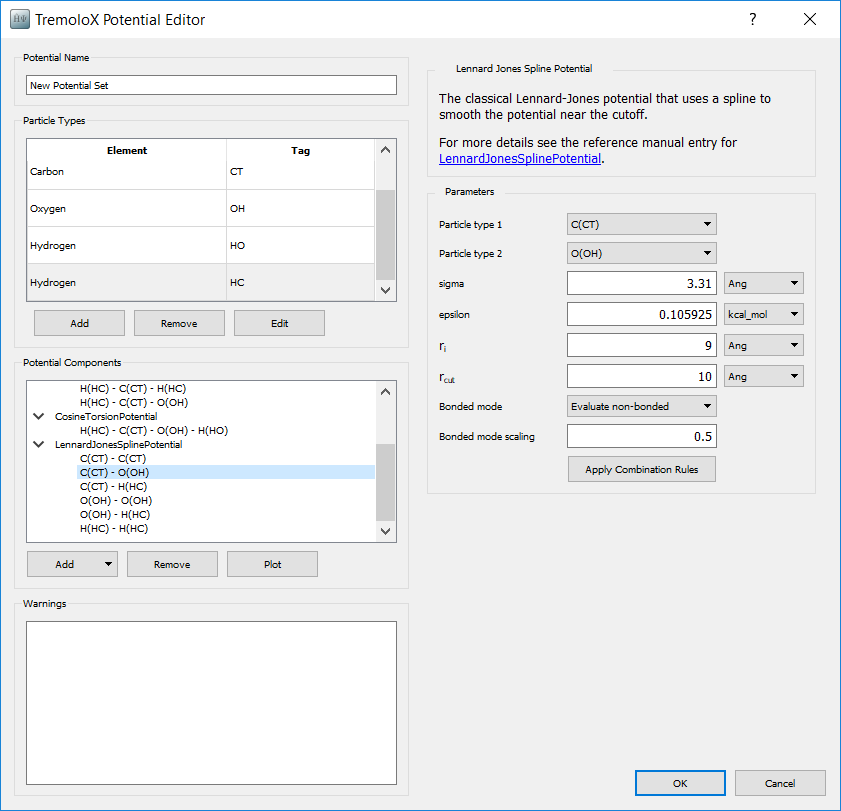This screenshot has width=841, height=811.
Task: Select the Hydrogen HC particle type row
Action: (x=201, y=283)
